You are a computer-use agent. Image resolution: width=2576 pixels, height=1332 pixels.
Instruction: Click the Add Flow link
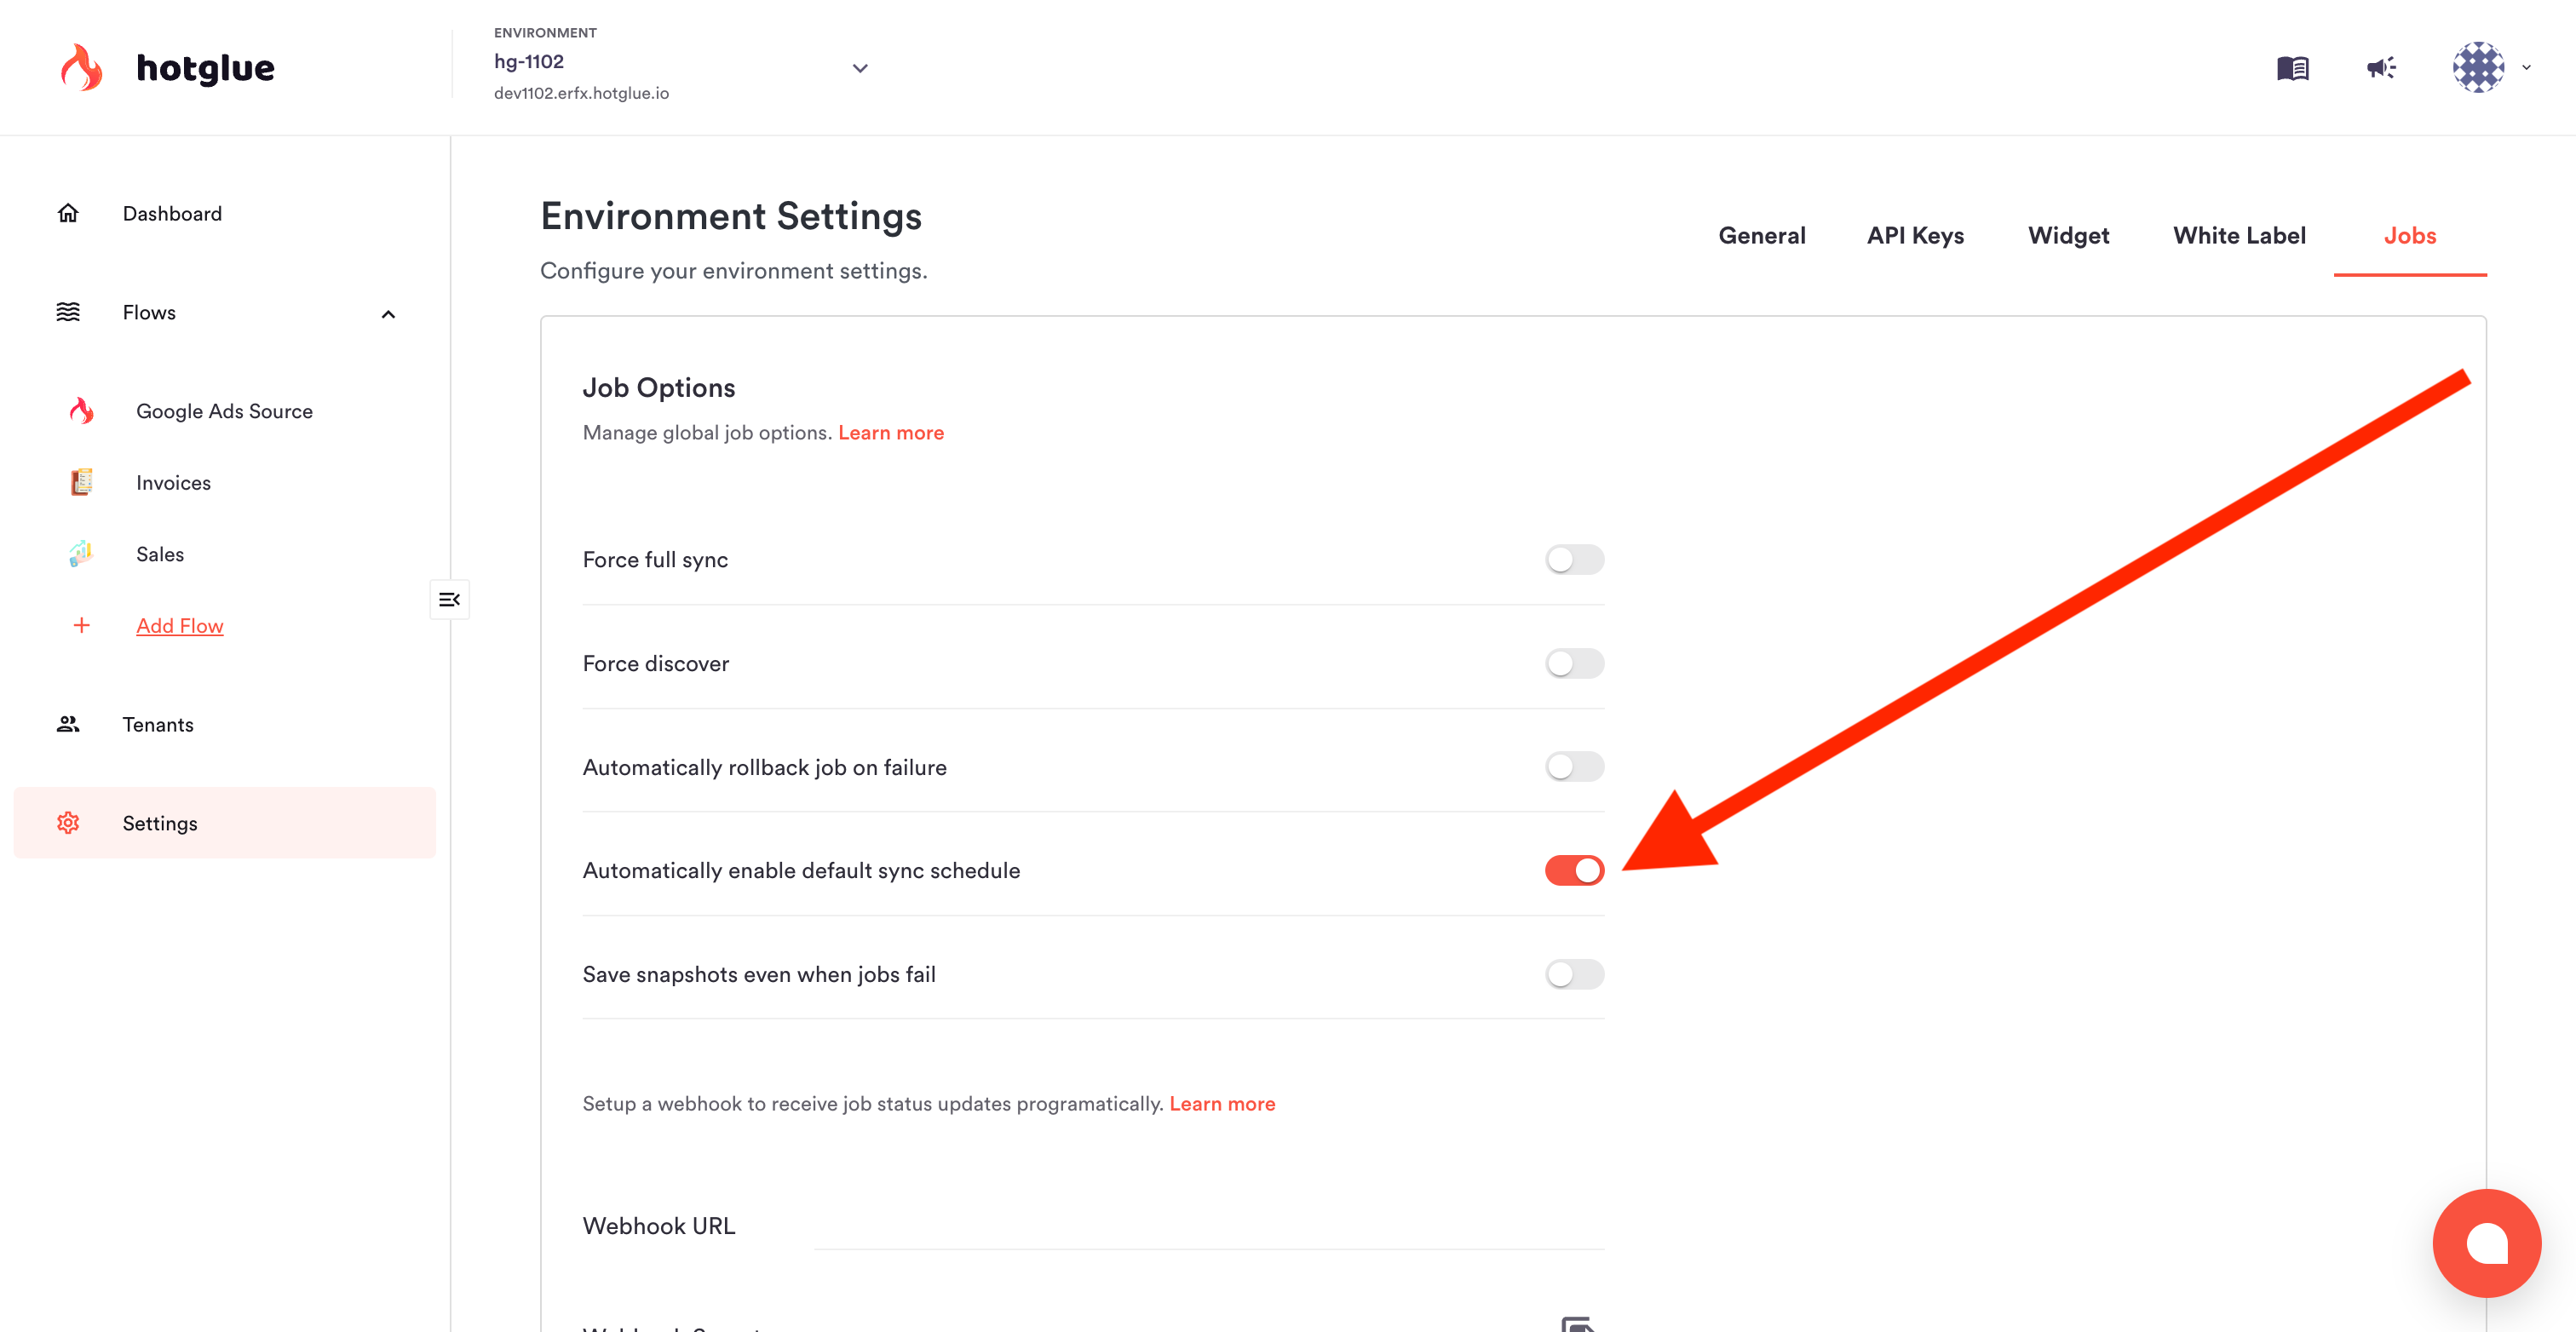pos(180,626)
